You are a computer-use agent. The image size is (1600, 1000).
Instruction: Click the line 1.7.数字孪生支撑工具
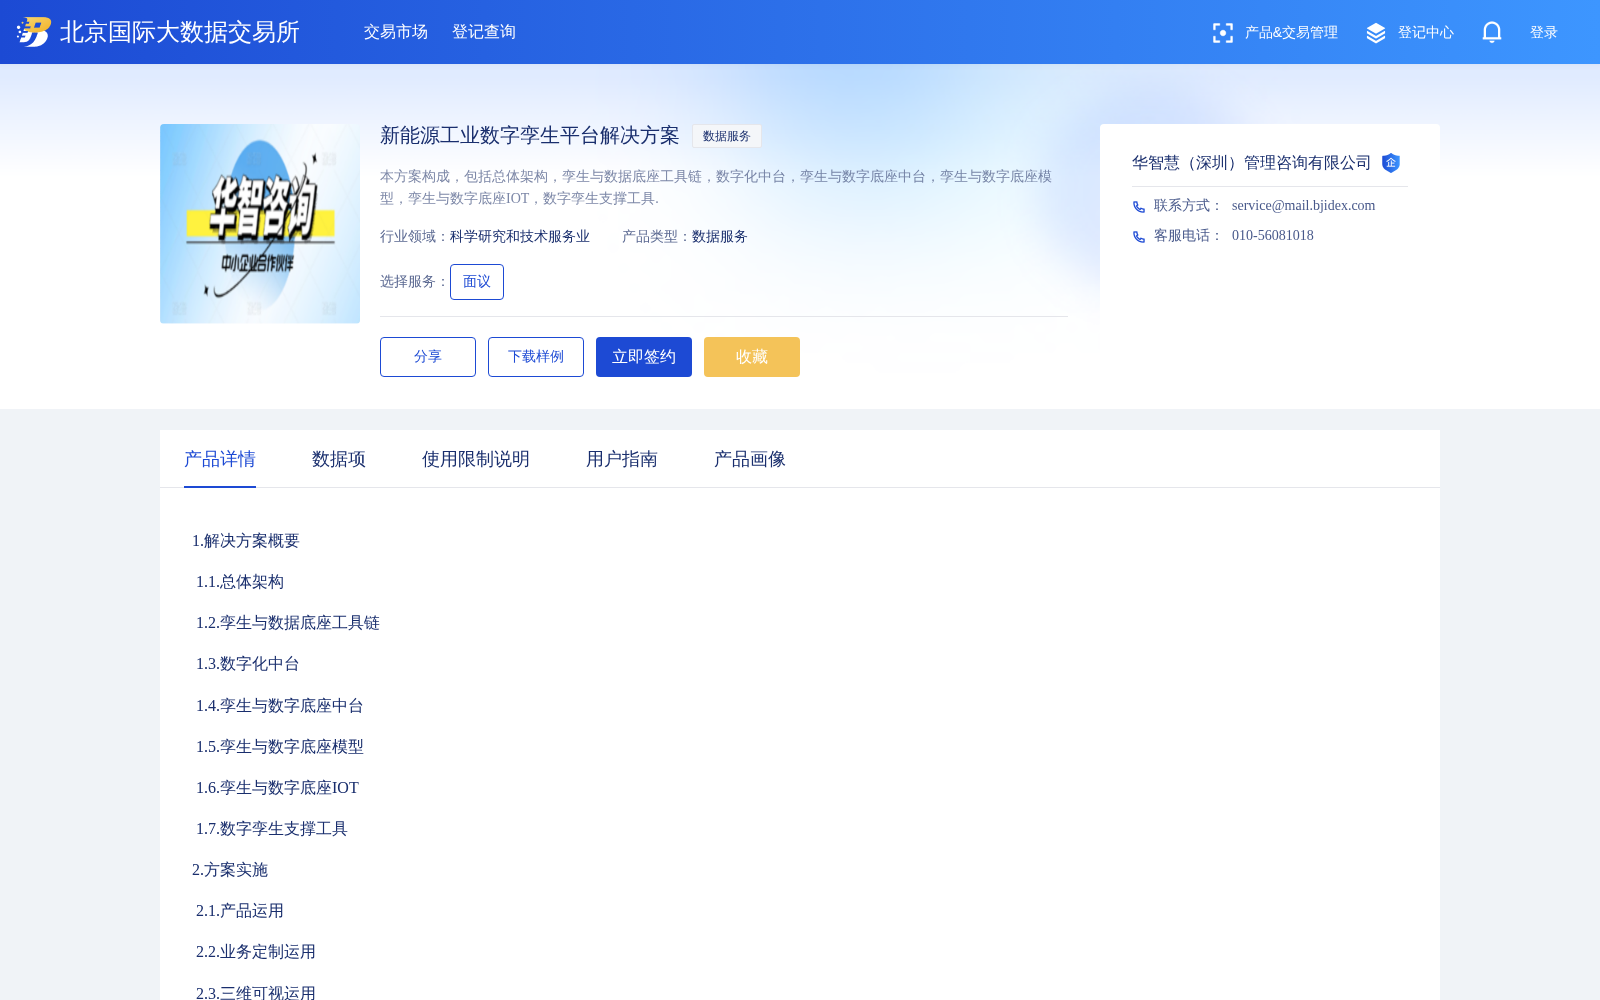pos(272,829)
